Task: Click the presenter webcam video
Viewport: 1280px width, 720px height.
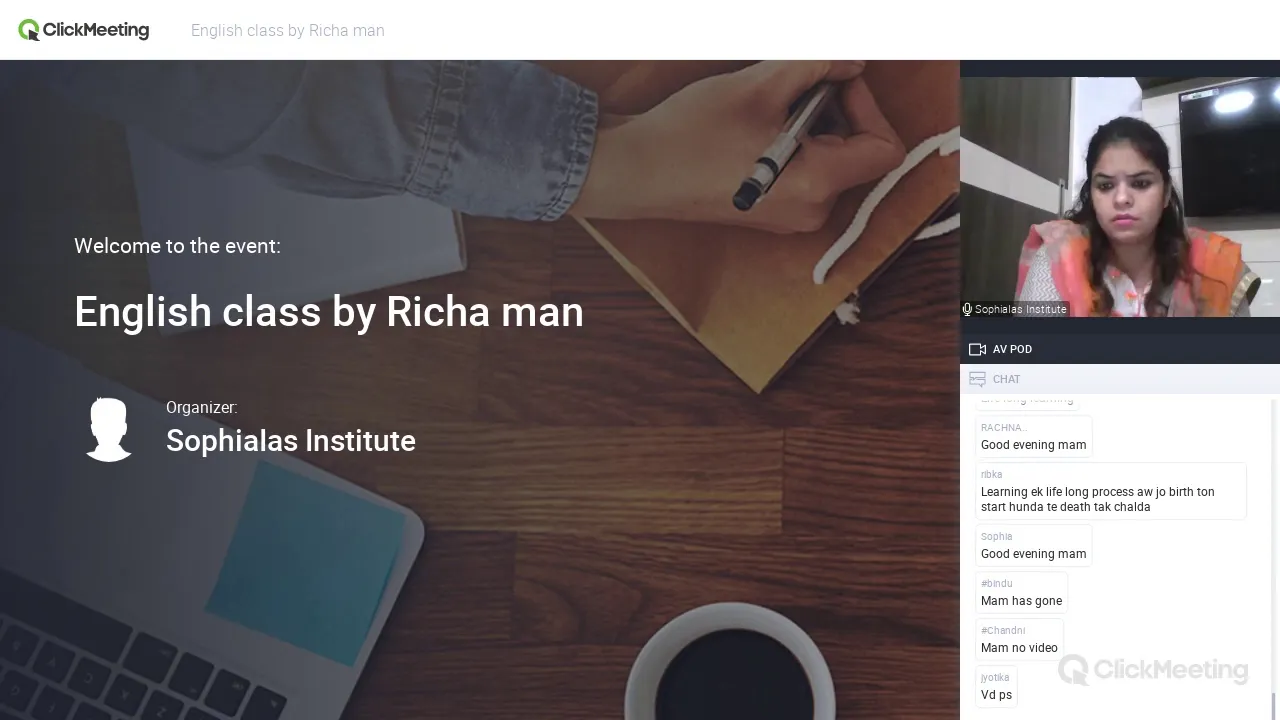Action: point(1120,197)
